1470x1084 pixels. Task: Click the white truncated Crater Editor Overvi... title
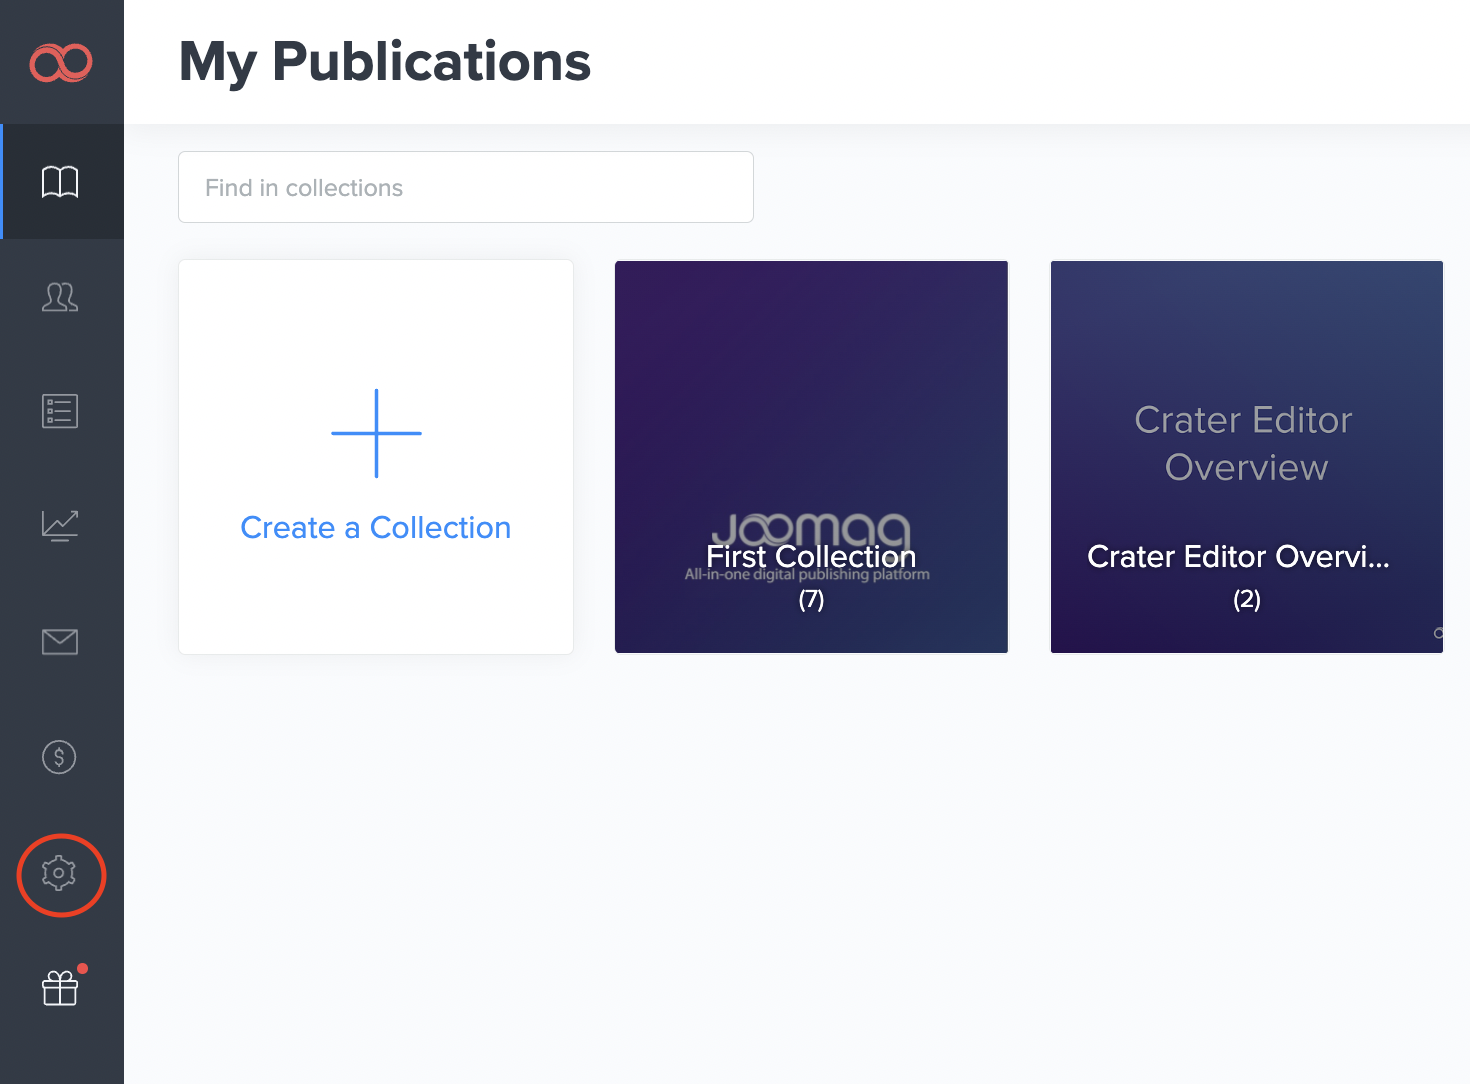[1238, 556]
